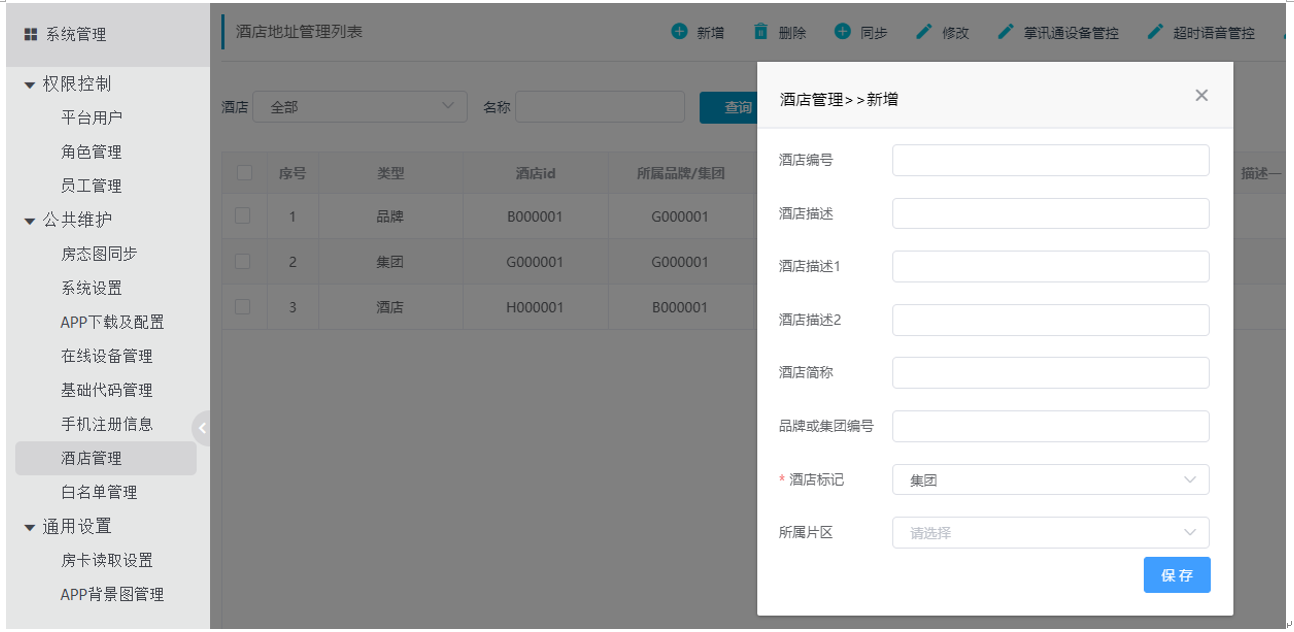Collapse the 权限控制 tree section
This screenshot has width=1294, height=632.
30,85
